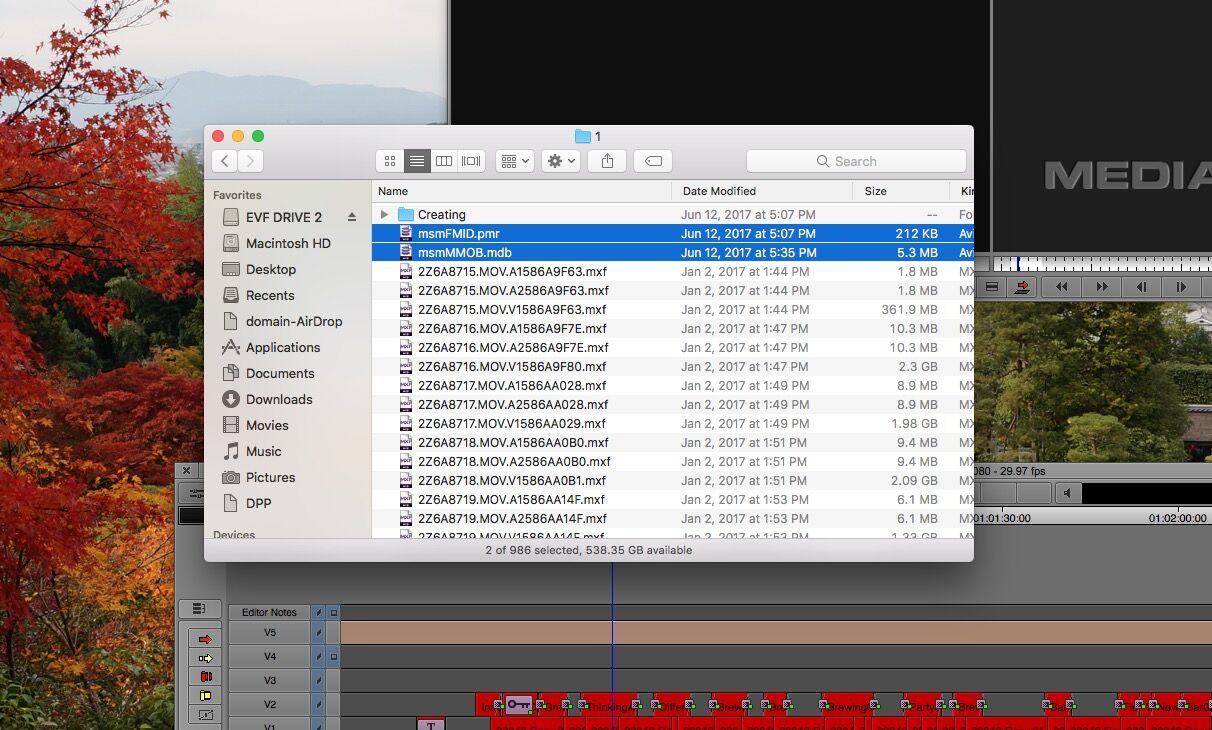1212x730 pixels.
Task: Click the speaker icon below the monitor
Action: coord(1068,493)
